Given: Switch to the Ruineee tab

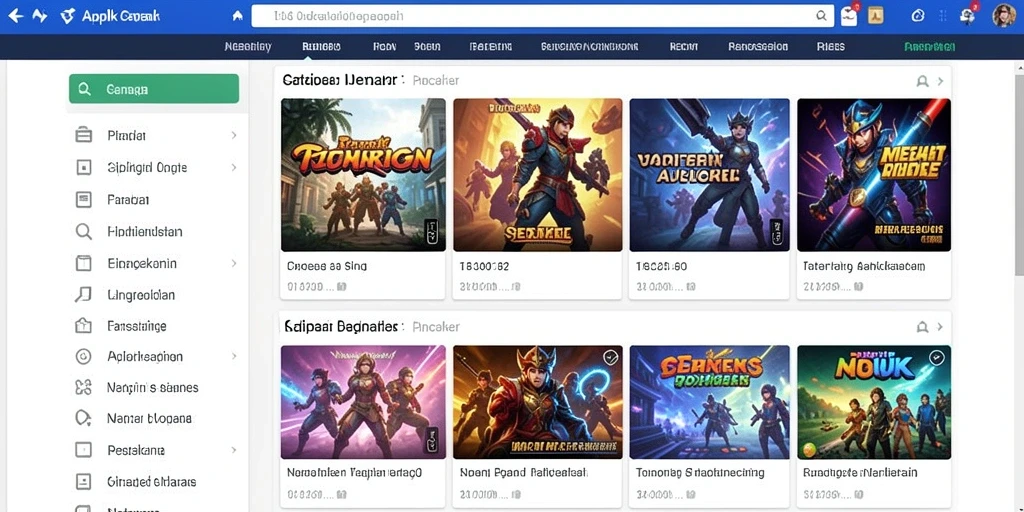Looking at the screenshot, I should (321, 46).
